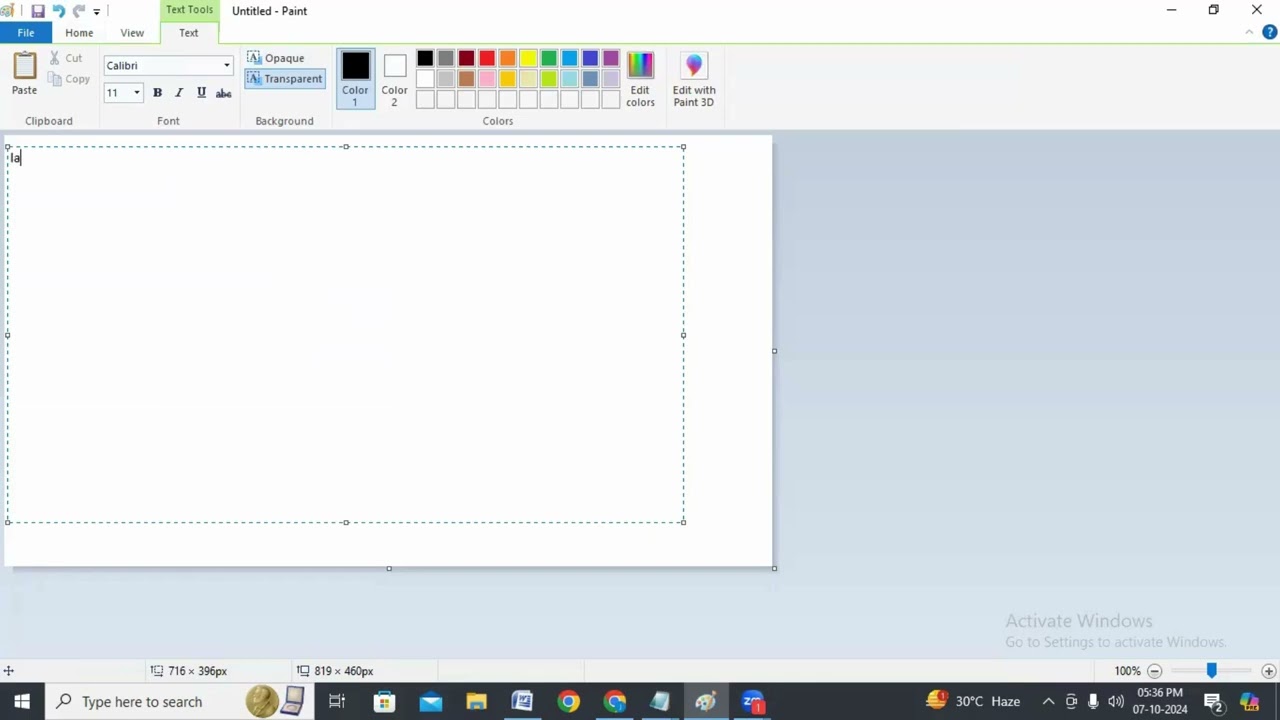
Task: Pick the green color swatch
Action: pyautogui.click(x=549, y=59)
